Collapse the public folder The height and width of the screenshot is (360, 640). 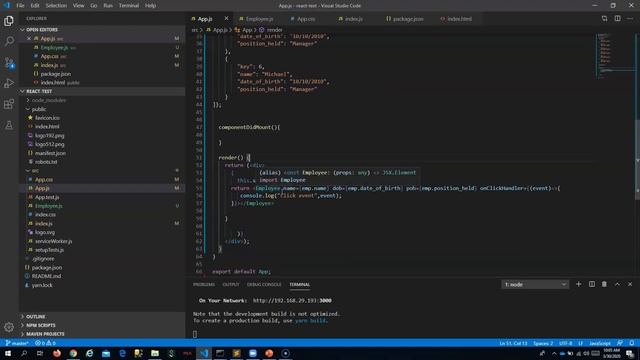(39, 109)
